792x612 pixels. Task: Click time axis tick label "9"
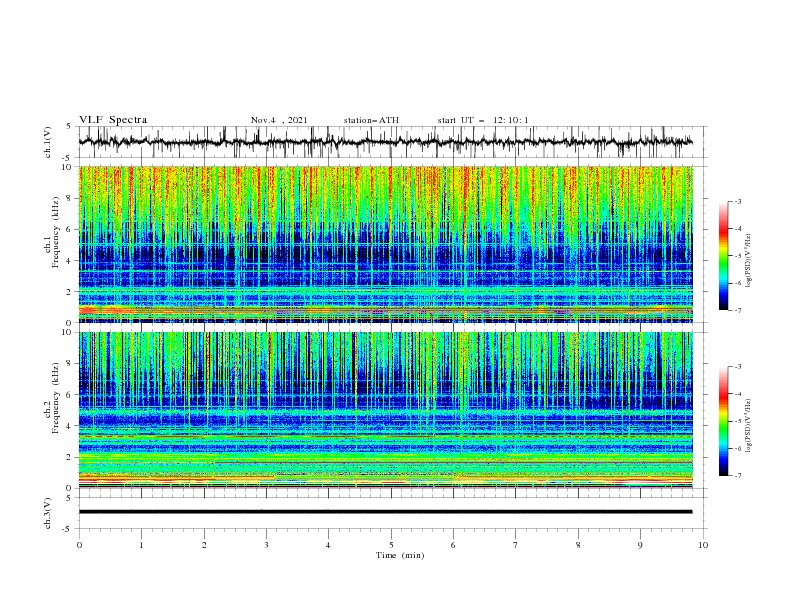pos(640,545)
